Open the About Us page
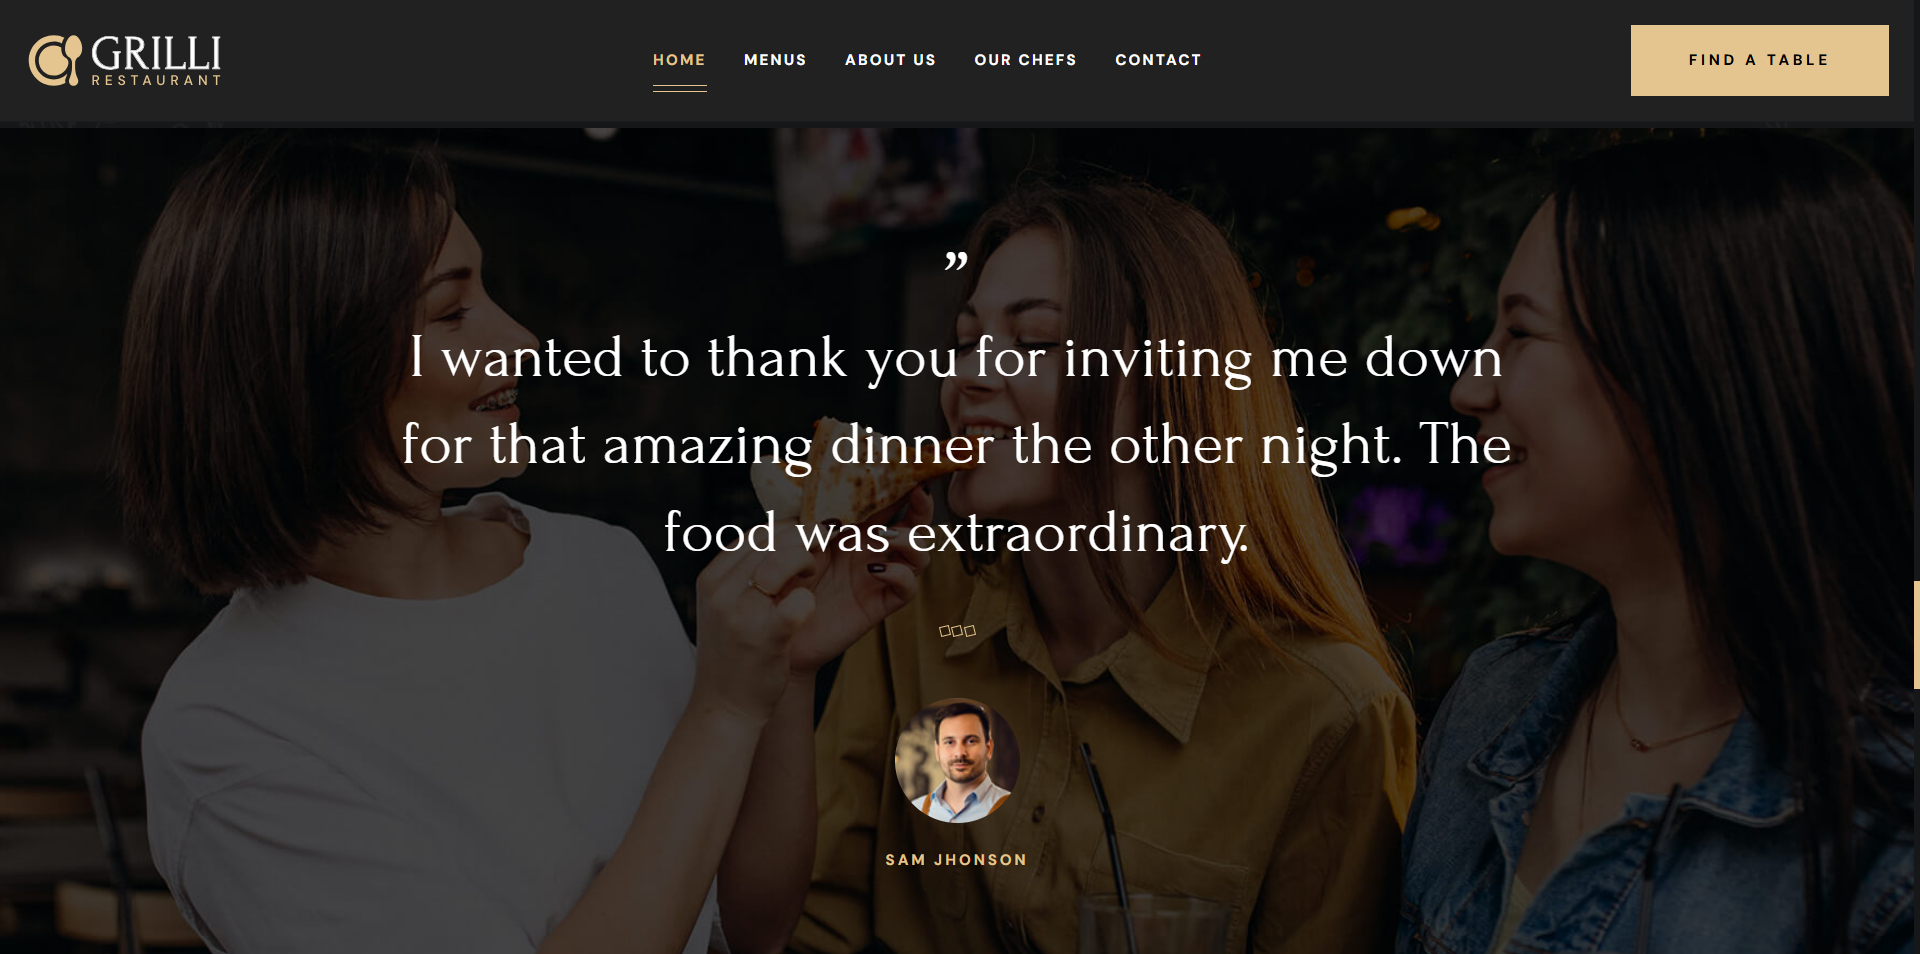1920x954 pixels. pos(890,60)
